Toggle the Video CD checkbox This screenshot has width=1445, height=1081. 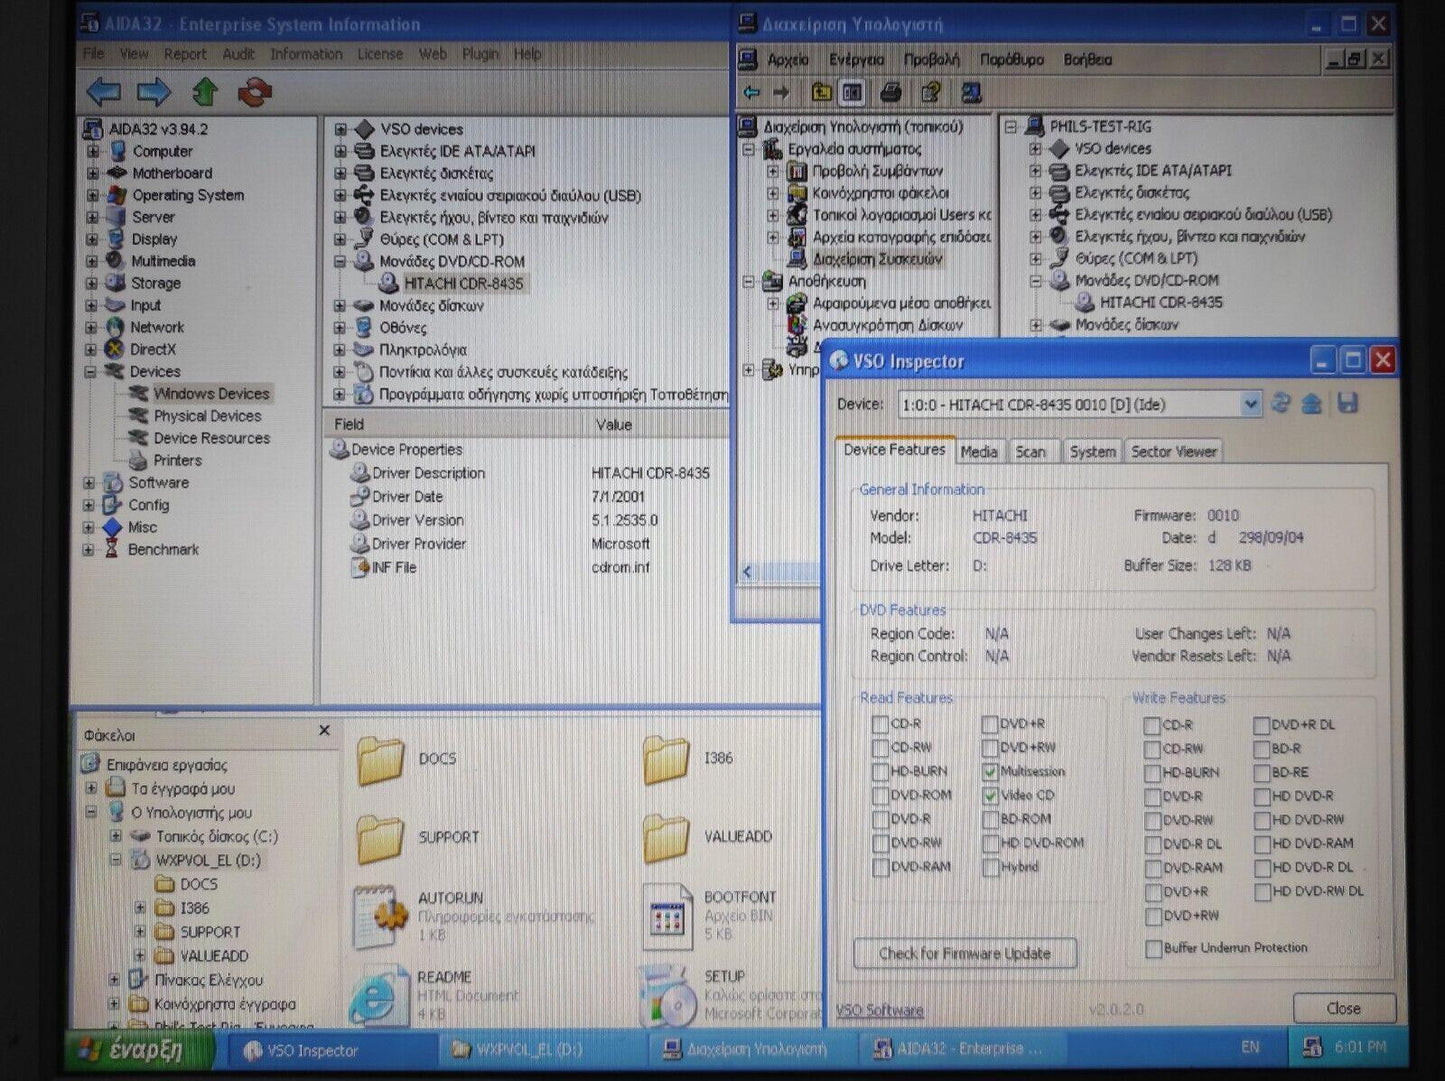point(990,796)
